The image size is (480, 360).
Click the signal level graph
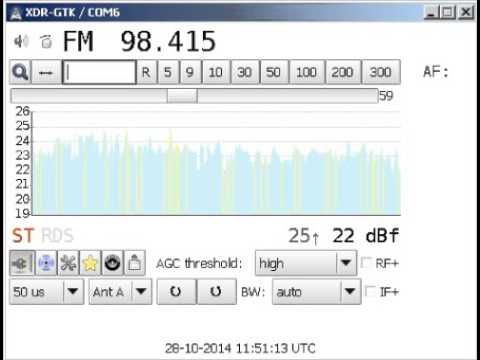(216, 163)
